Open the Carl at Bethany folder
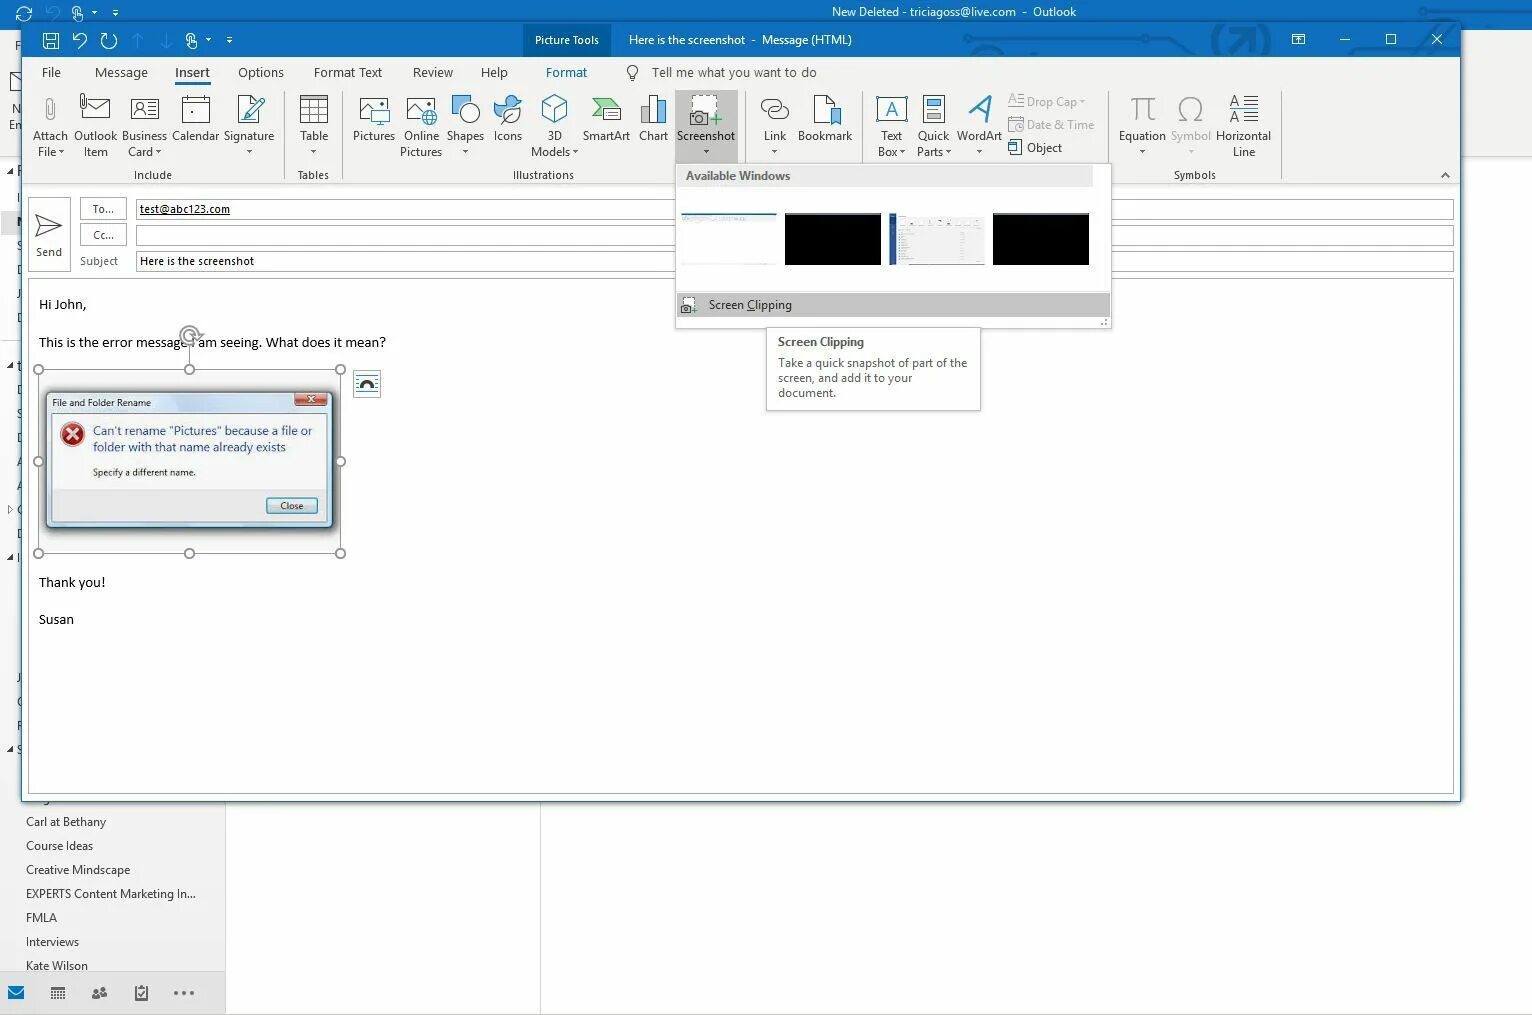This screenshot has height=1015, width=1532. pos(66,822)
